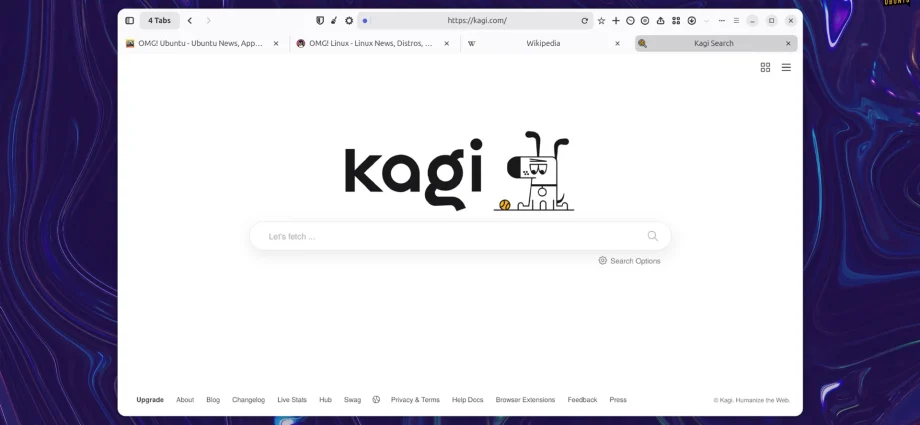Open the three-dots more options menu
This screenshot has height=425, width=920.
click(x=722, y=21)
